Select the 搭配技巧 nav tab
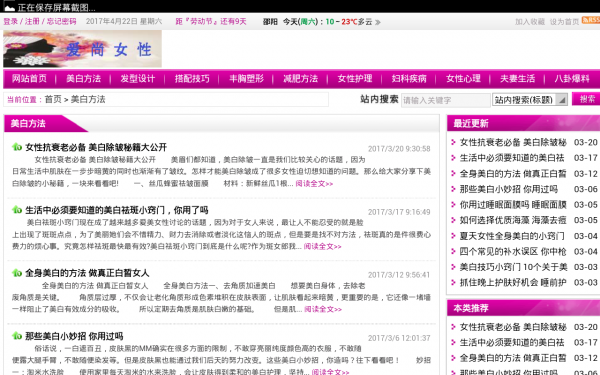 click(x=192, y=78)
